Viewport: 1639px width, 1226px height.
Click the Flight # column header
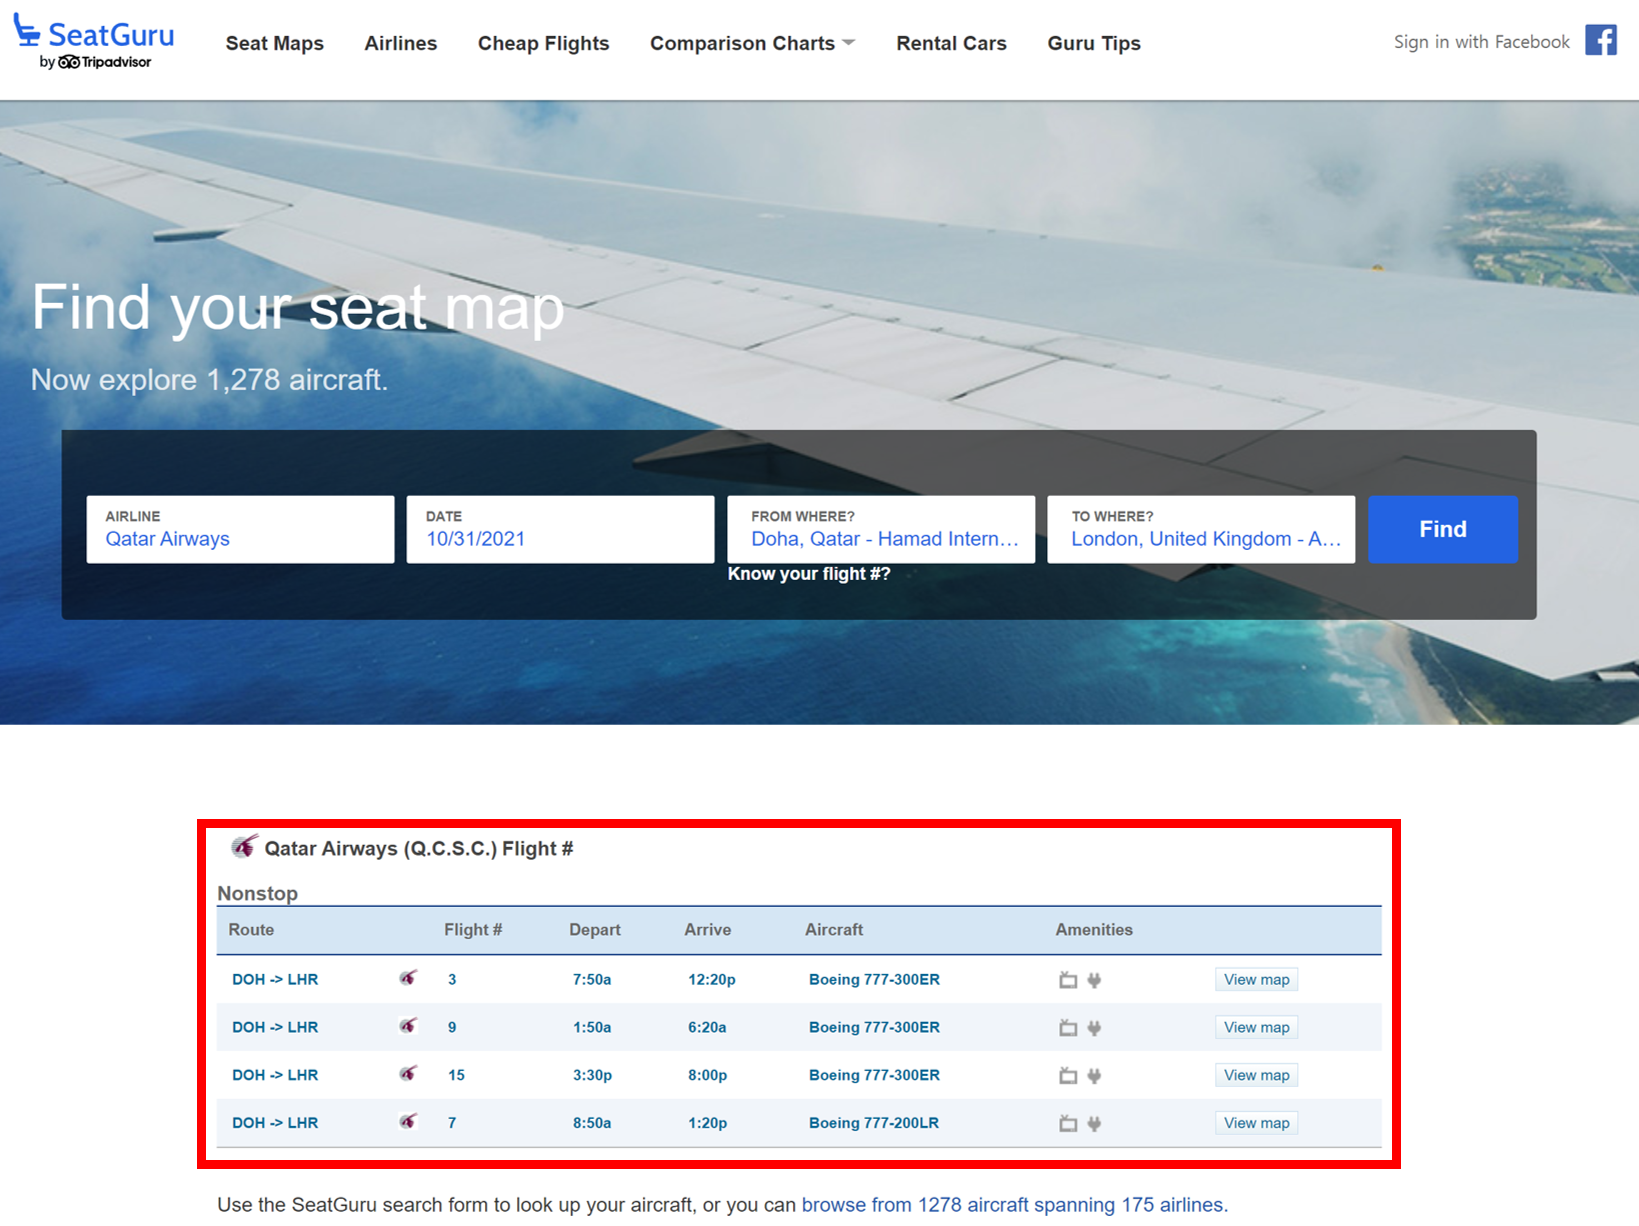click(473, 929)
